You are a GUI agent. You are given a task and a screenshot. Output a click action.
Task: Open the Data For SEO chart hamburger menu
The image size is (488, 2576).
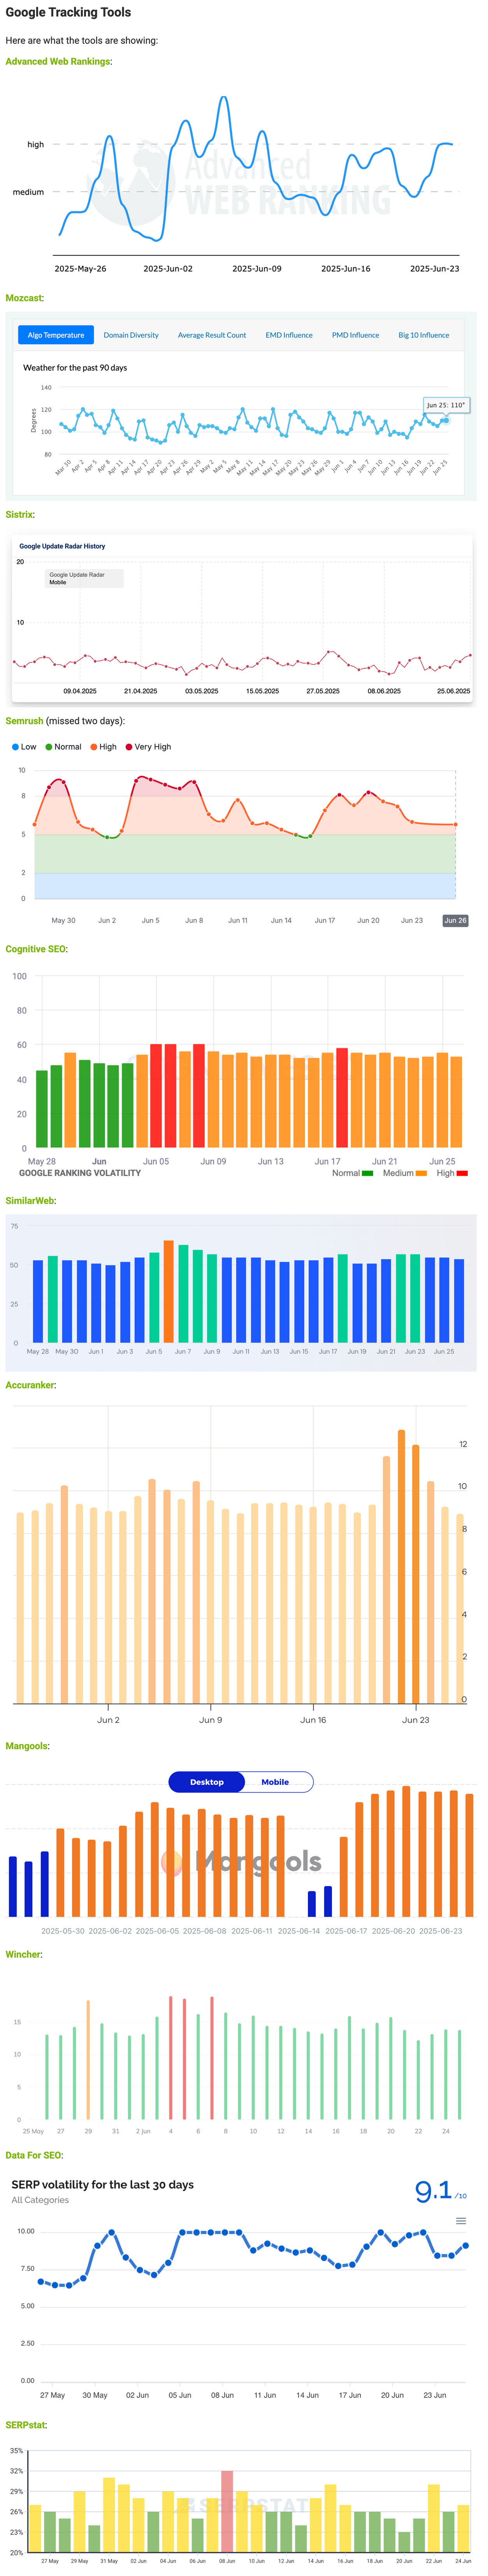click(461, 2220)
